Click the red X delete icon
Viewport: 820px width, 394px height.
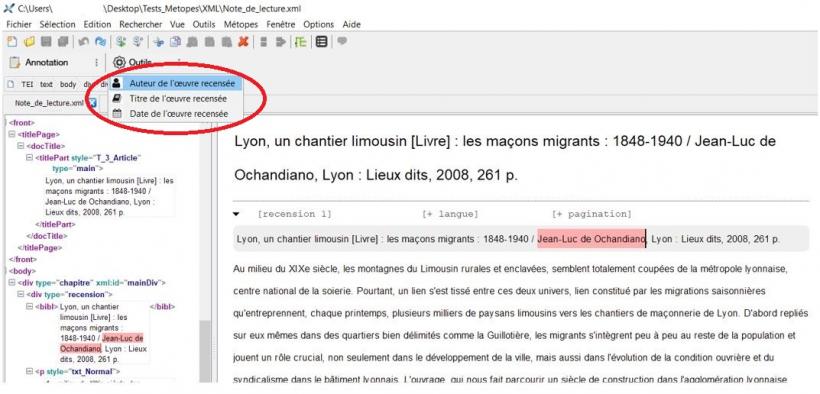243,42
